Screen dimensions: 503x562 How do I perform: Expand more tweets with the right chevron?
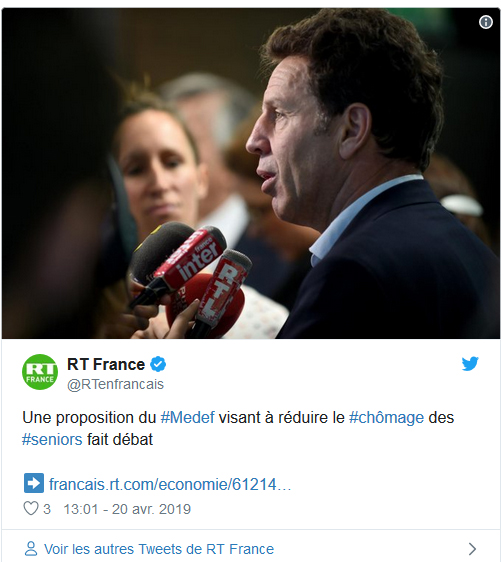[x=473, y=549]
